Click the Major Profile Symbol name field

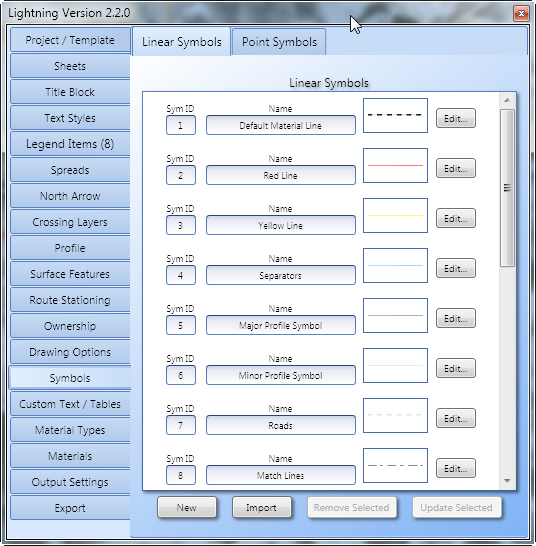(x=281, y=325)
